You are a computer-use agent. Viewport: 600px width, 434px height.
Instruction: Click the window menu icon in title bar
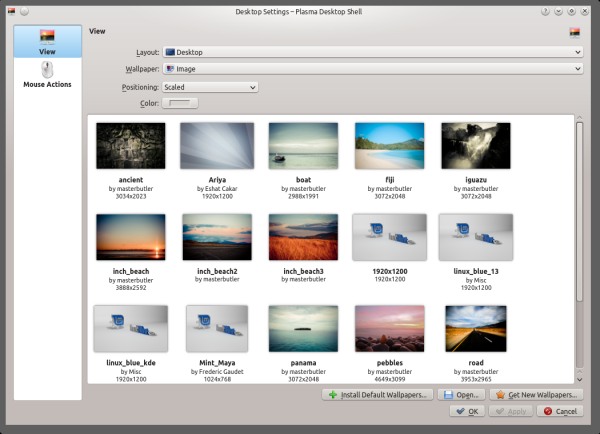coord(9,11)
